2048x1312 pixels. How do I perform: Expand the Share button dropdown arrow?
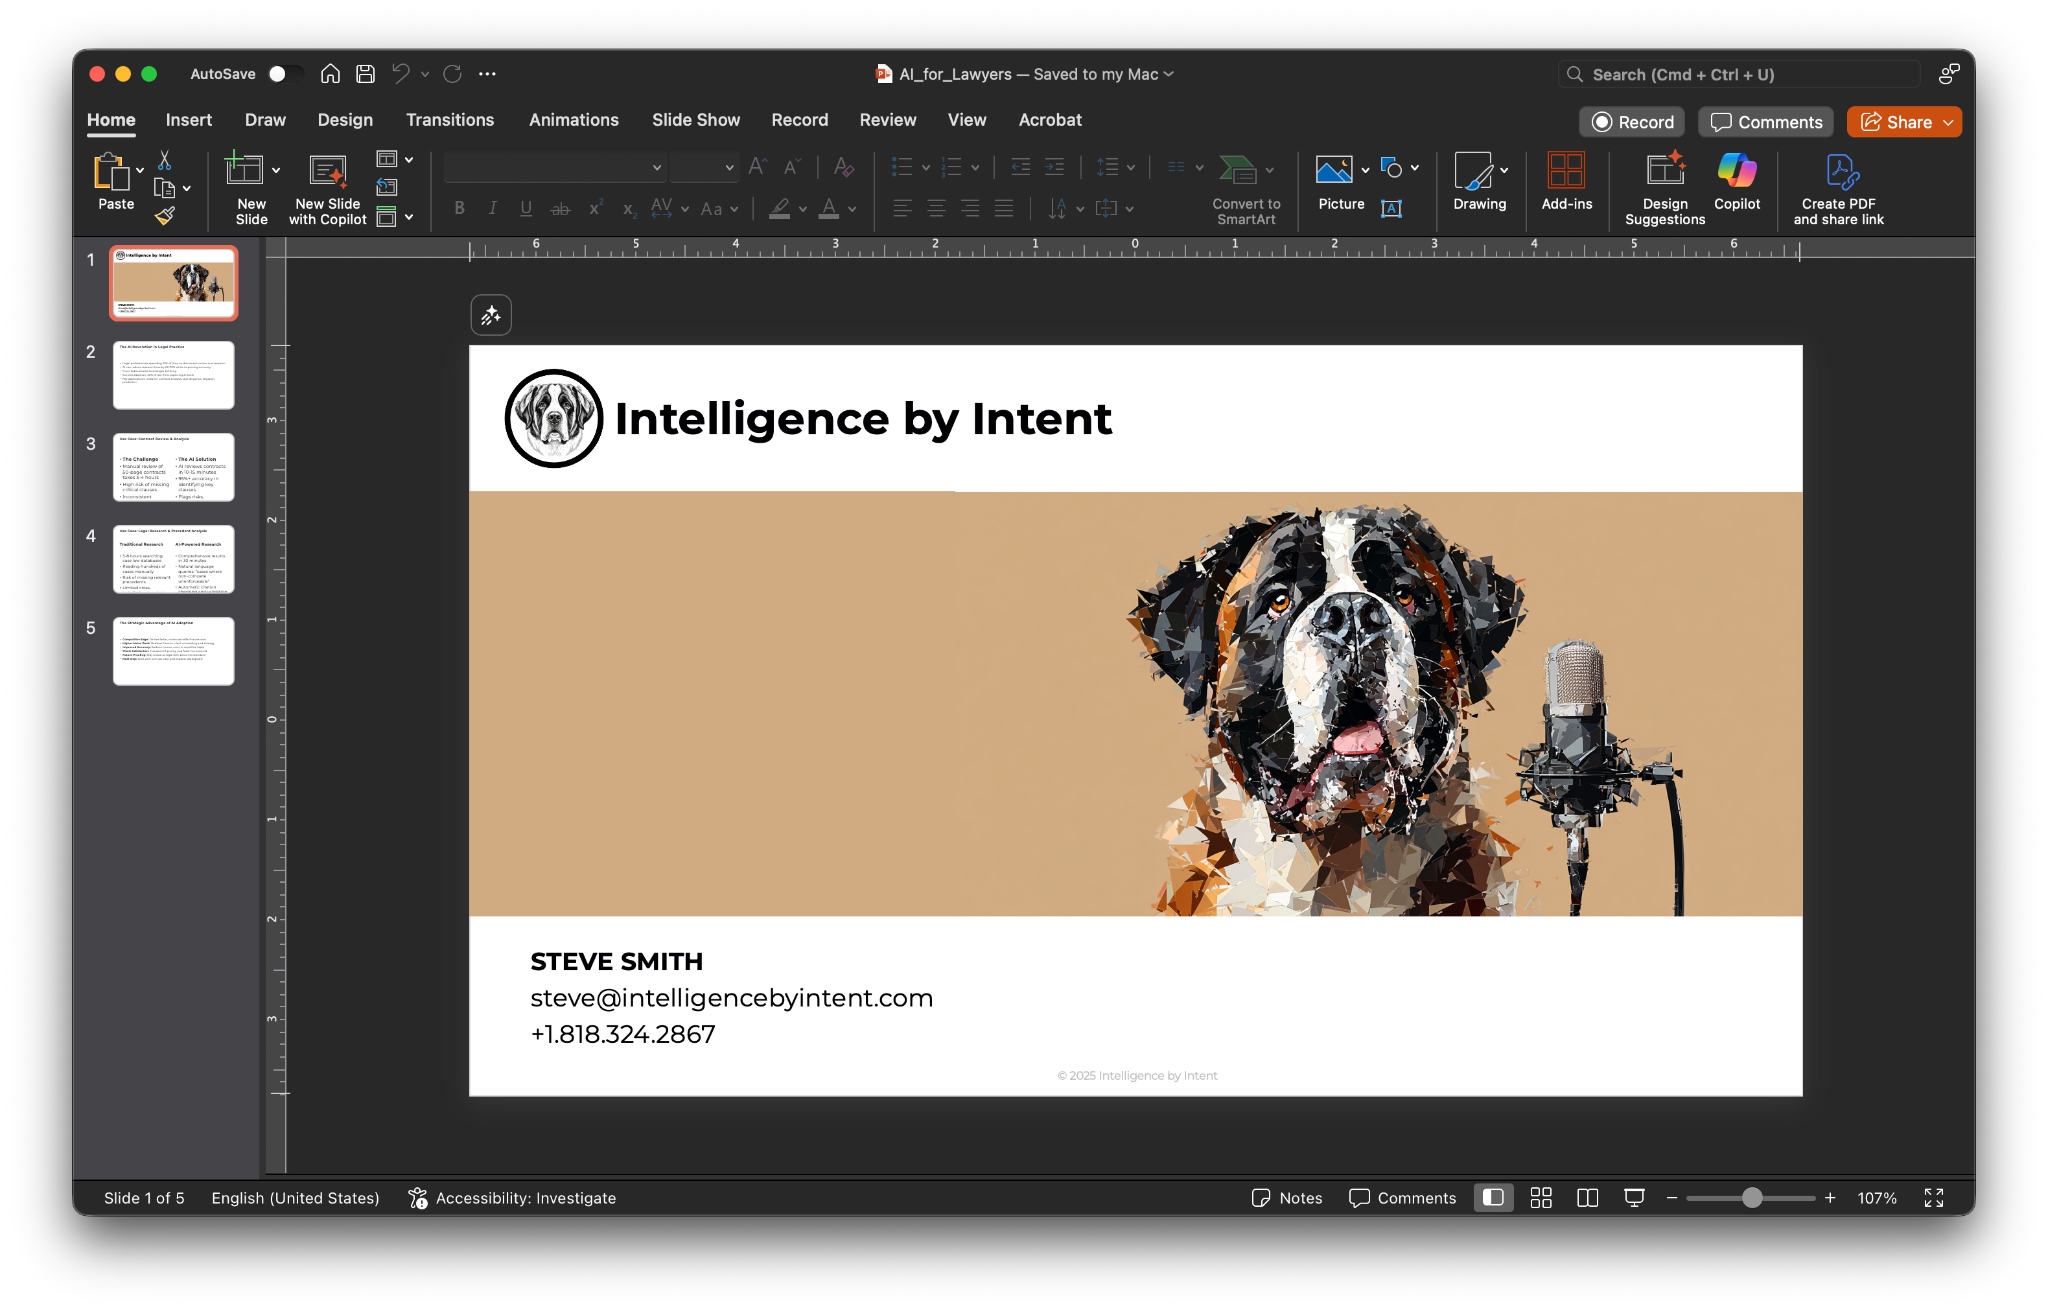pyautogui.click(x=1948, y=122)
